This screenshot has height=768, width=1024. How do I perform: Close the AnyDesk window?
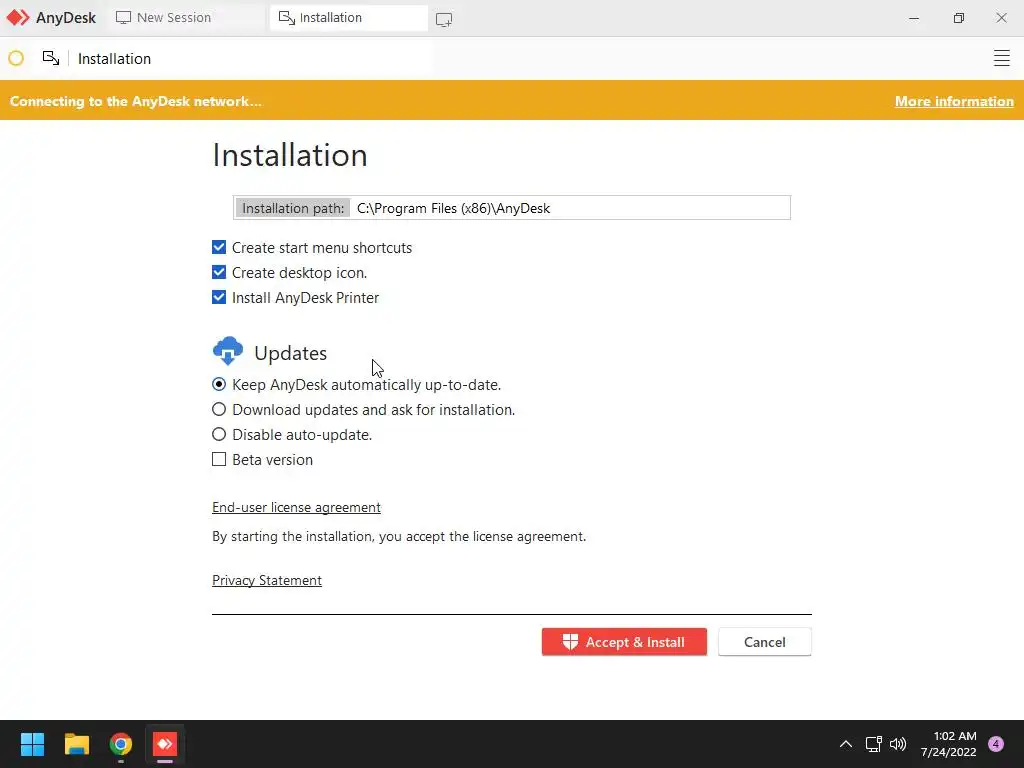(1001, 18)
